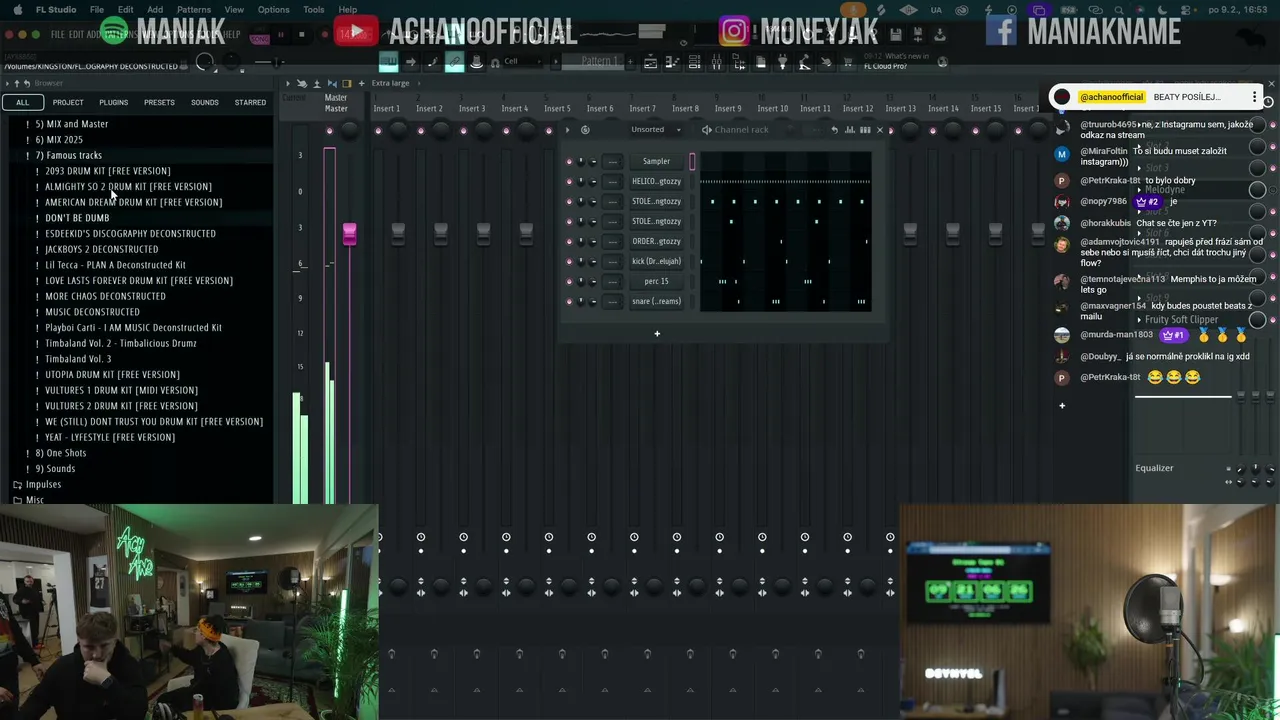Add a new channel with plus button

coord(657,333)
